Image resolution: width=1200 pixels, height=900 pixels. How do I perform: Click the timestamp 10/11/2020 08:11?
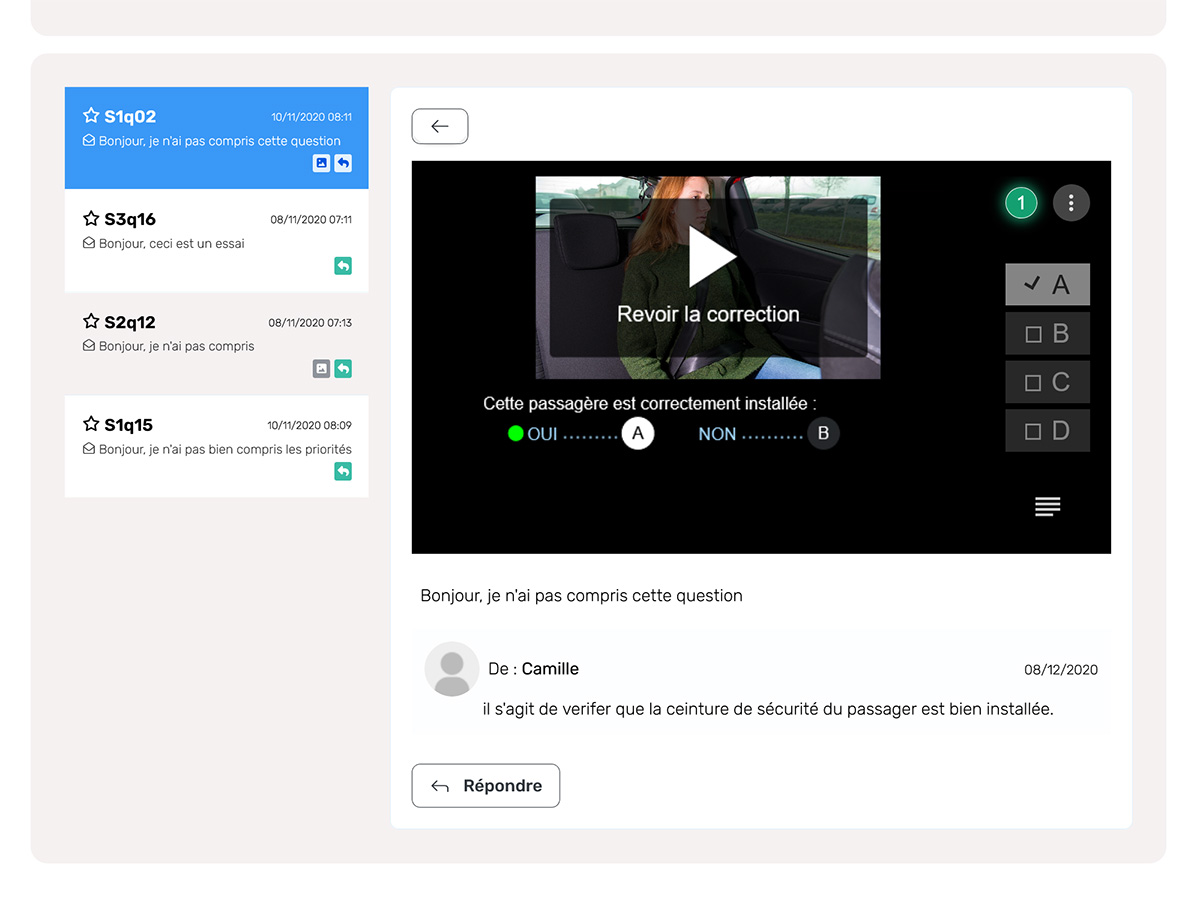312,117
